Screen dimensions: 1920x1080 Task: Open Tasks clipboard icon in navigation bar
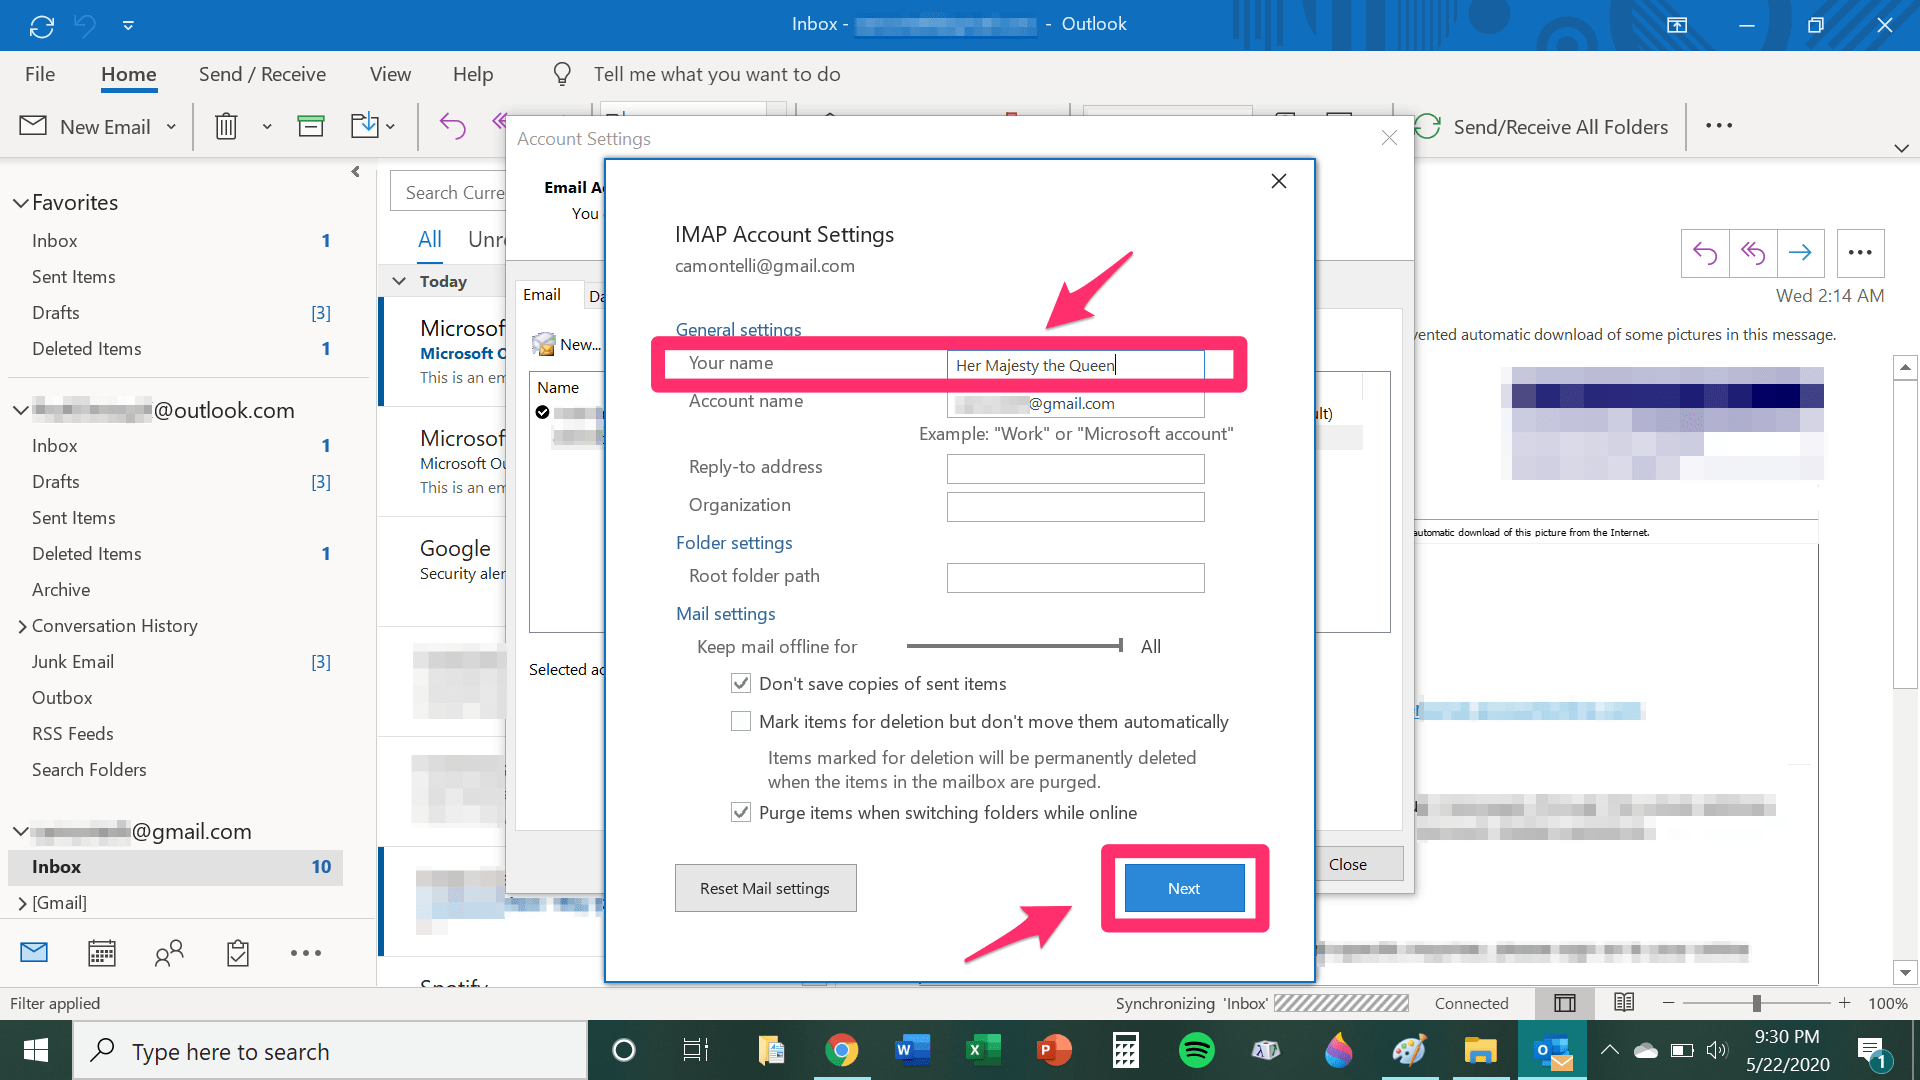click(237, 953)
